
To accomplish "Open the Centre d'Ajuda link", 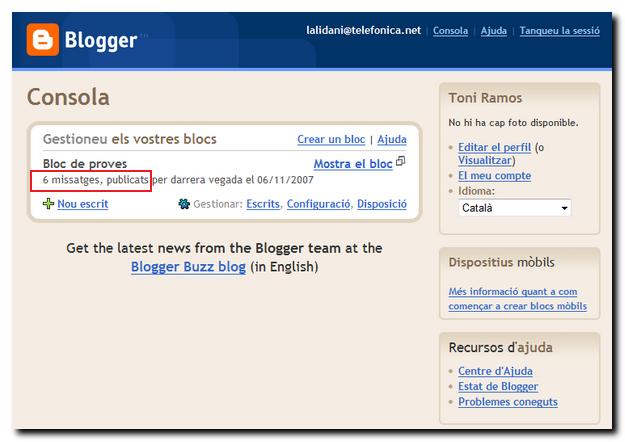I will click(495, 371).
